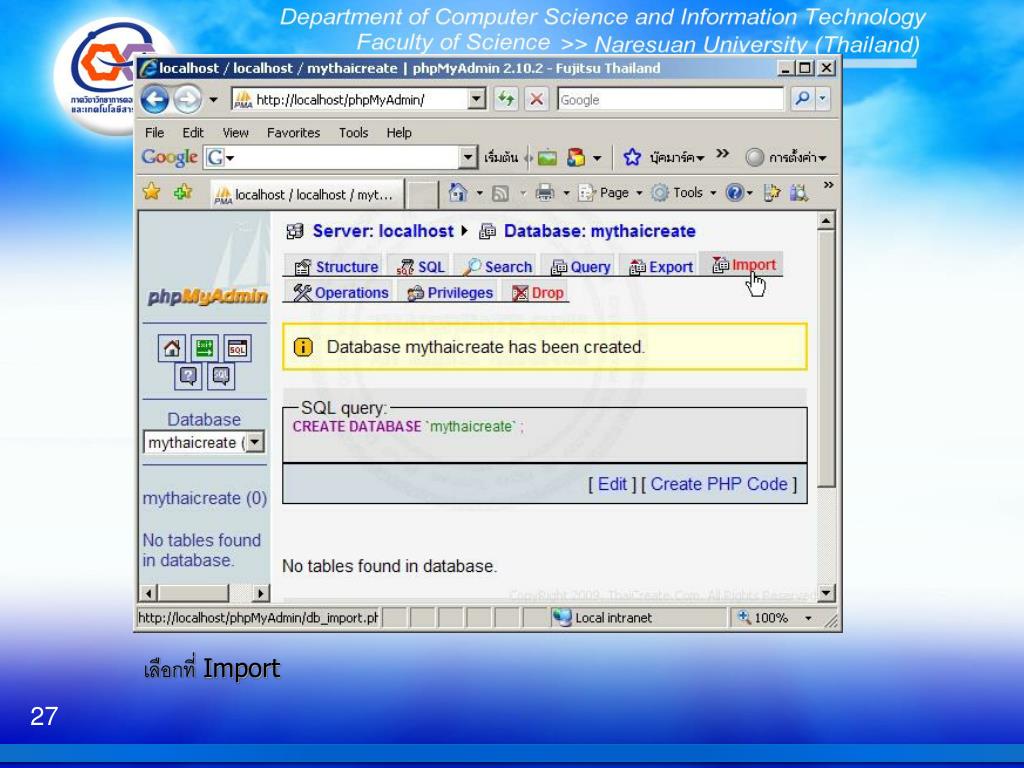This screenshot has width=1024, height=768.
Task: Click the browser Forward arrow
Action: pyautogui.click(x=187, y=99)
